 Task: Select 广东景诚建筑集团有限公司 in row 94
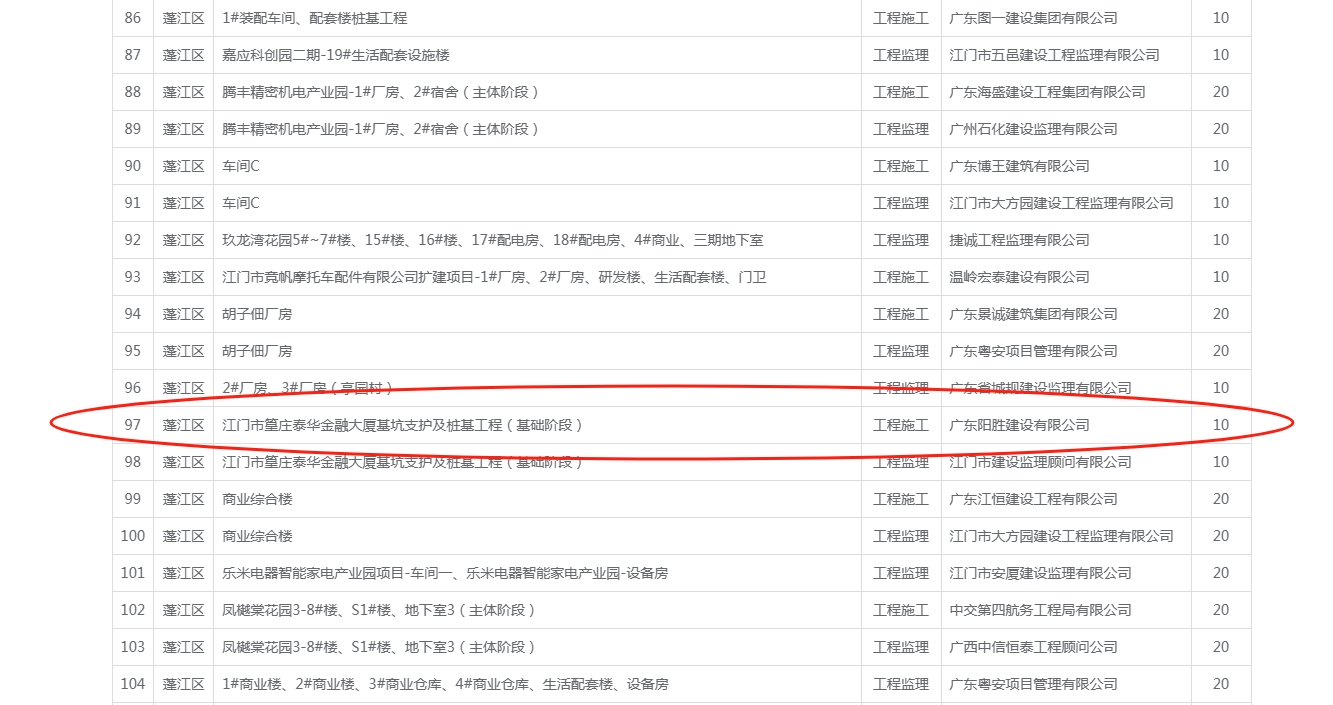click(1033, 314)
